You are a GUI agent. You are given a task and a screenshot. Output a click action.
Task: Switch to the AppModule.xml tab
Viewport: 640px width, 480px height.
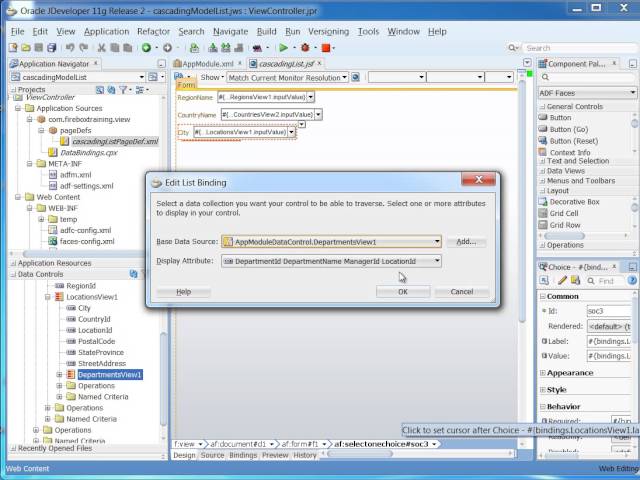tap(208, 64)
